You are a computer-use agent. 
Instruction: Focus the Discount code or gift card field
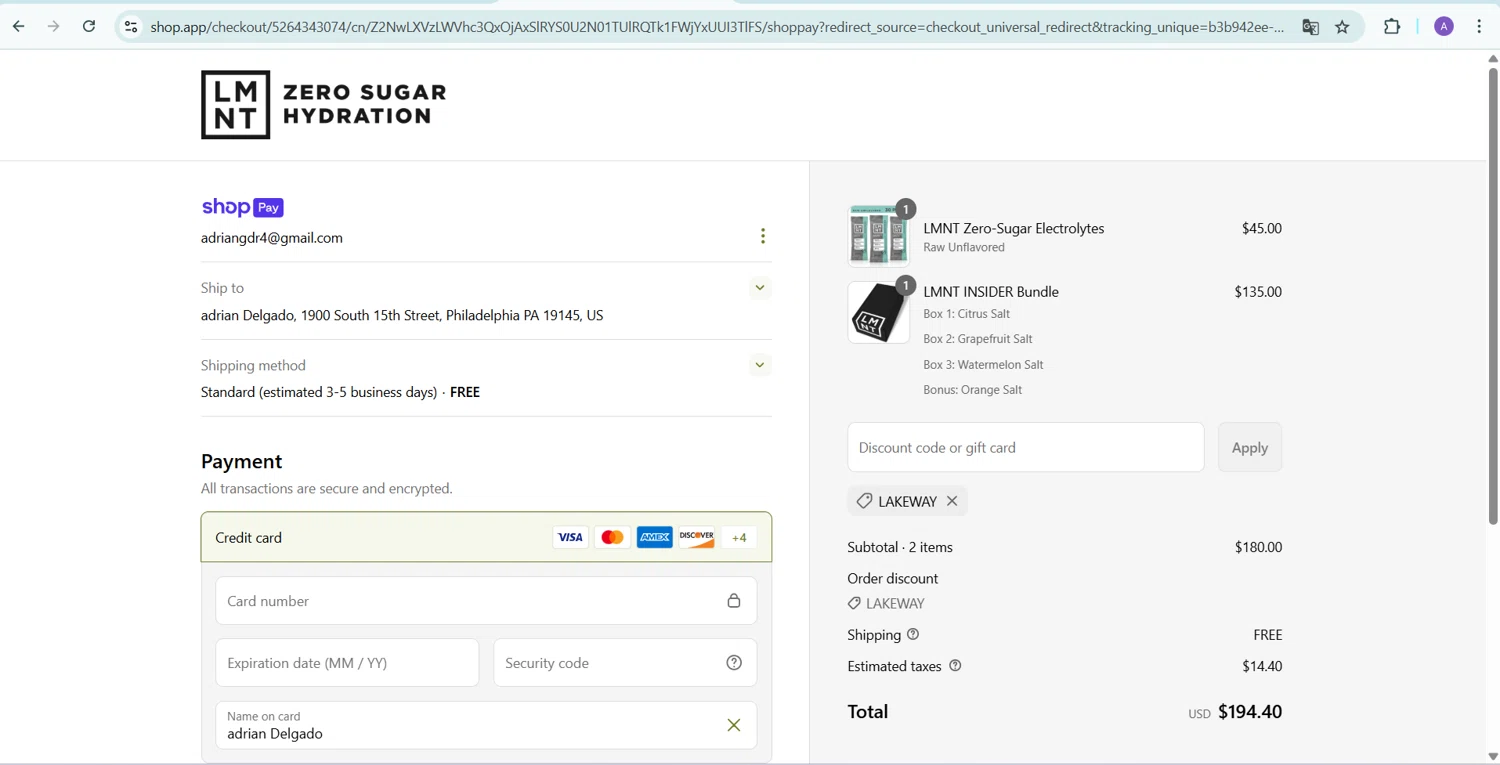pos(1026,447)
